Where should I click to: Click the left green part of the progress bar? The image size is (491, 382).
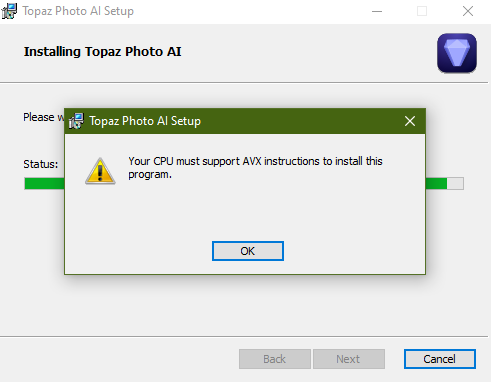pos(44,183)
